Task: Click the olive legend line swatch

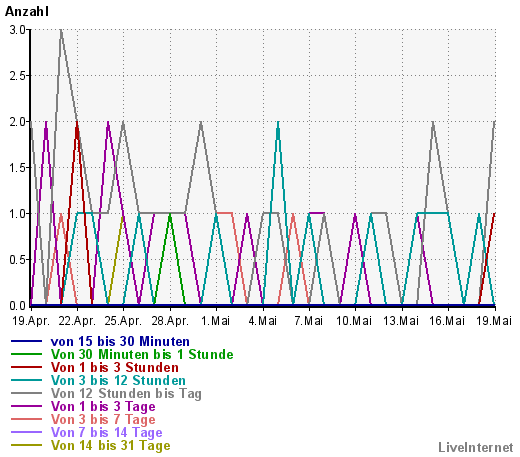Action: [26, 445]
